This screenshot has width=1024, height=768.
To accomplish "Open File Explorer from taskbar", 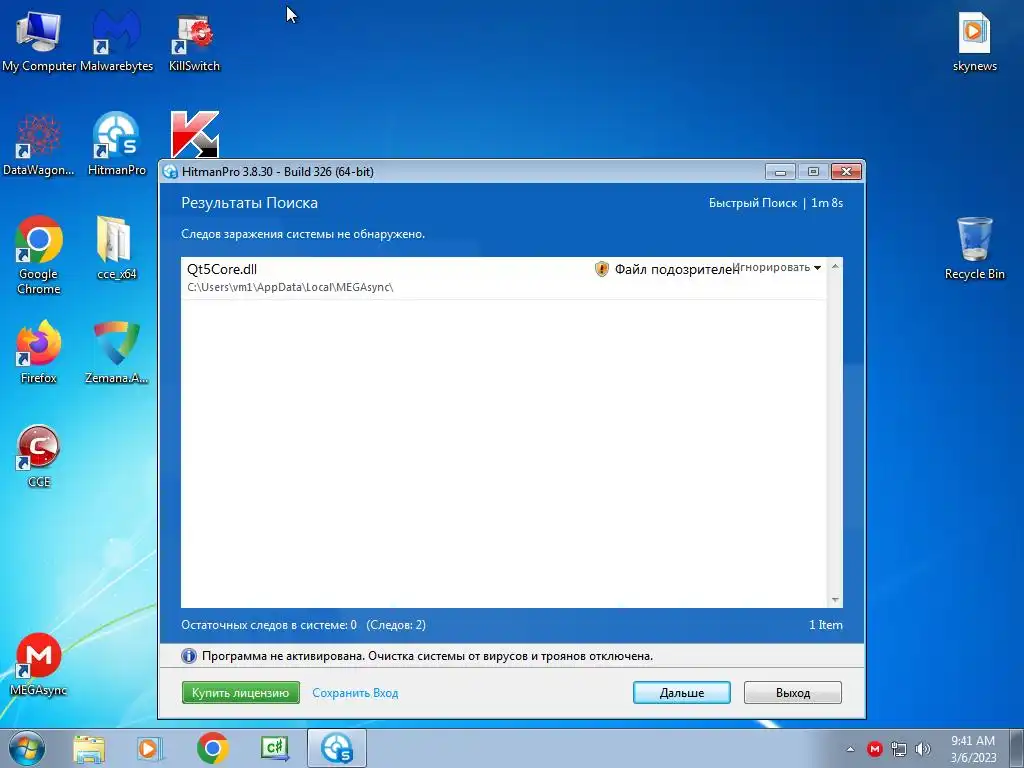I will pos(89,748).
